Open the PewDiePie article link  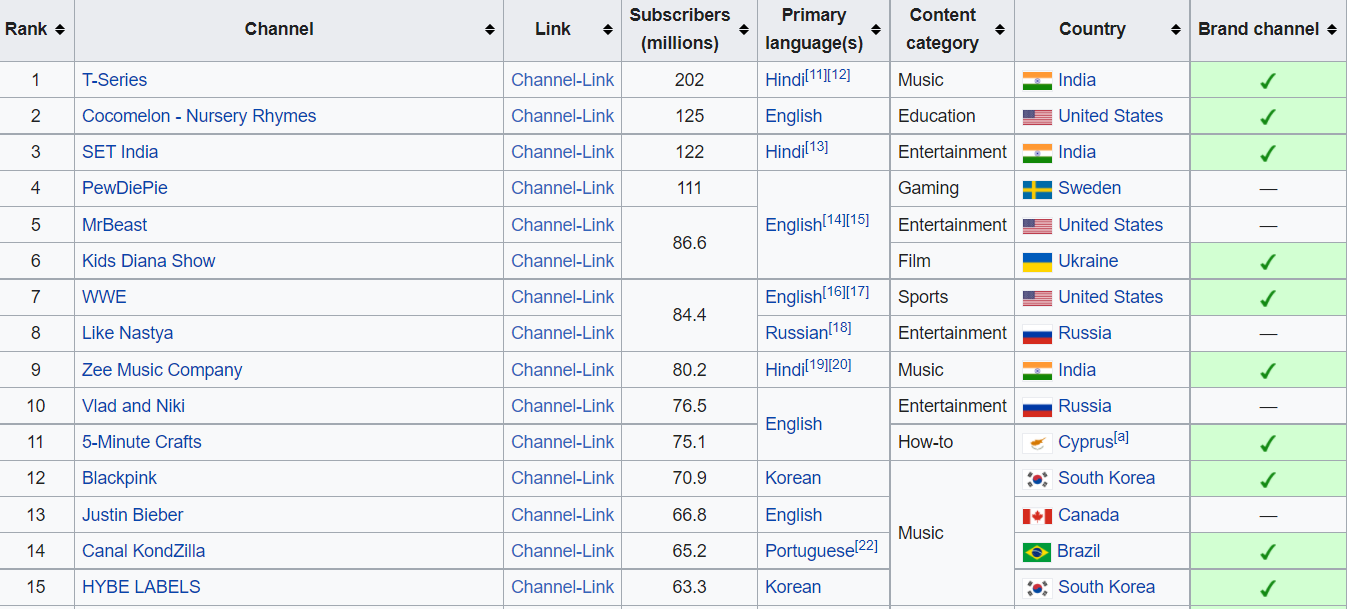125,188
